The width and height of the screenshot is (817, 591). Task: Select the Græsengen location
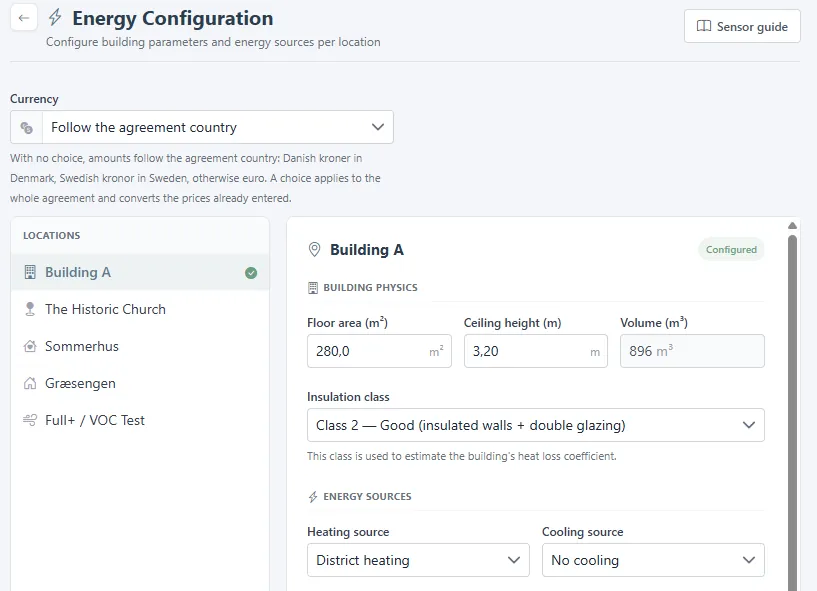click(x=140, y=383)
